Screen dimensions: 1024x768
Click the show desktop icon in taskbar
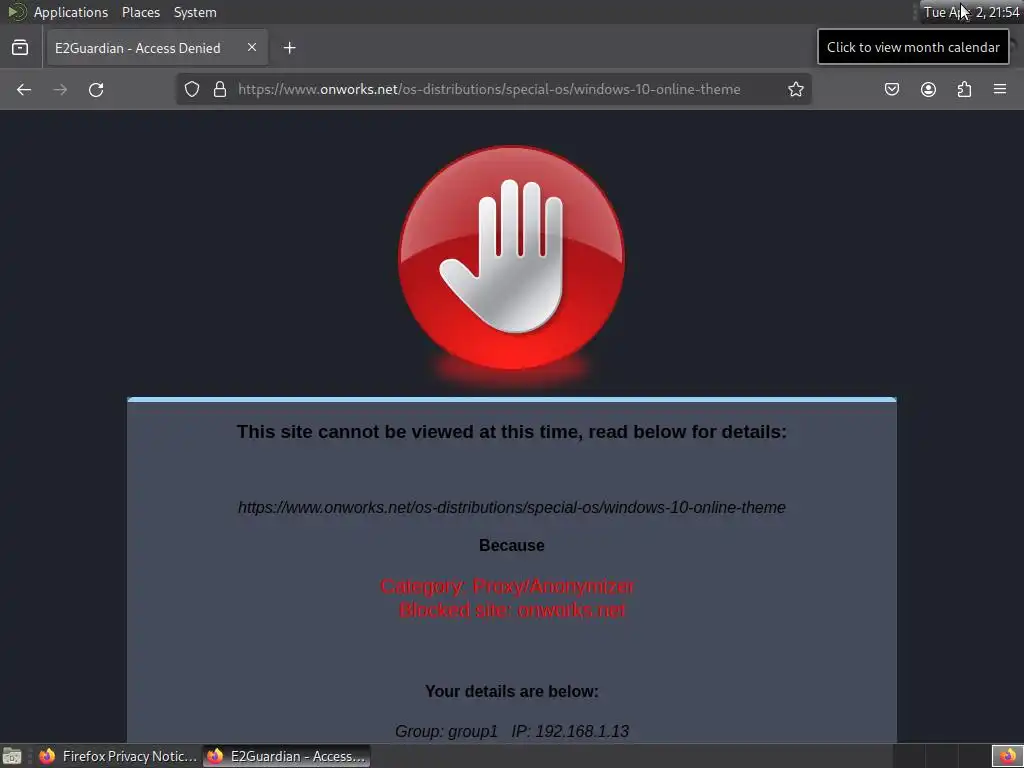(12, 756)
